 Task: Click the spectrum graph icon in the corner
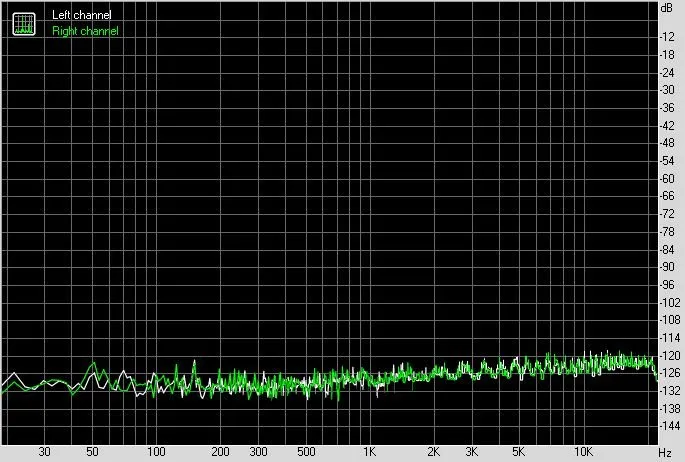[x=24, y=24]
